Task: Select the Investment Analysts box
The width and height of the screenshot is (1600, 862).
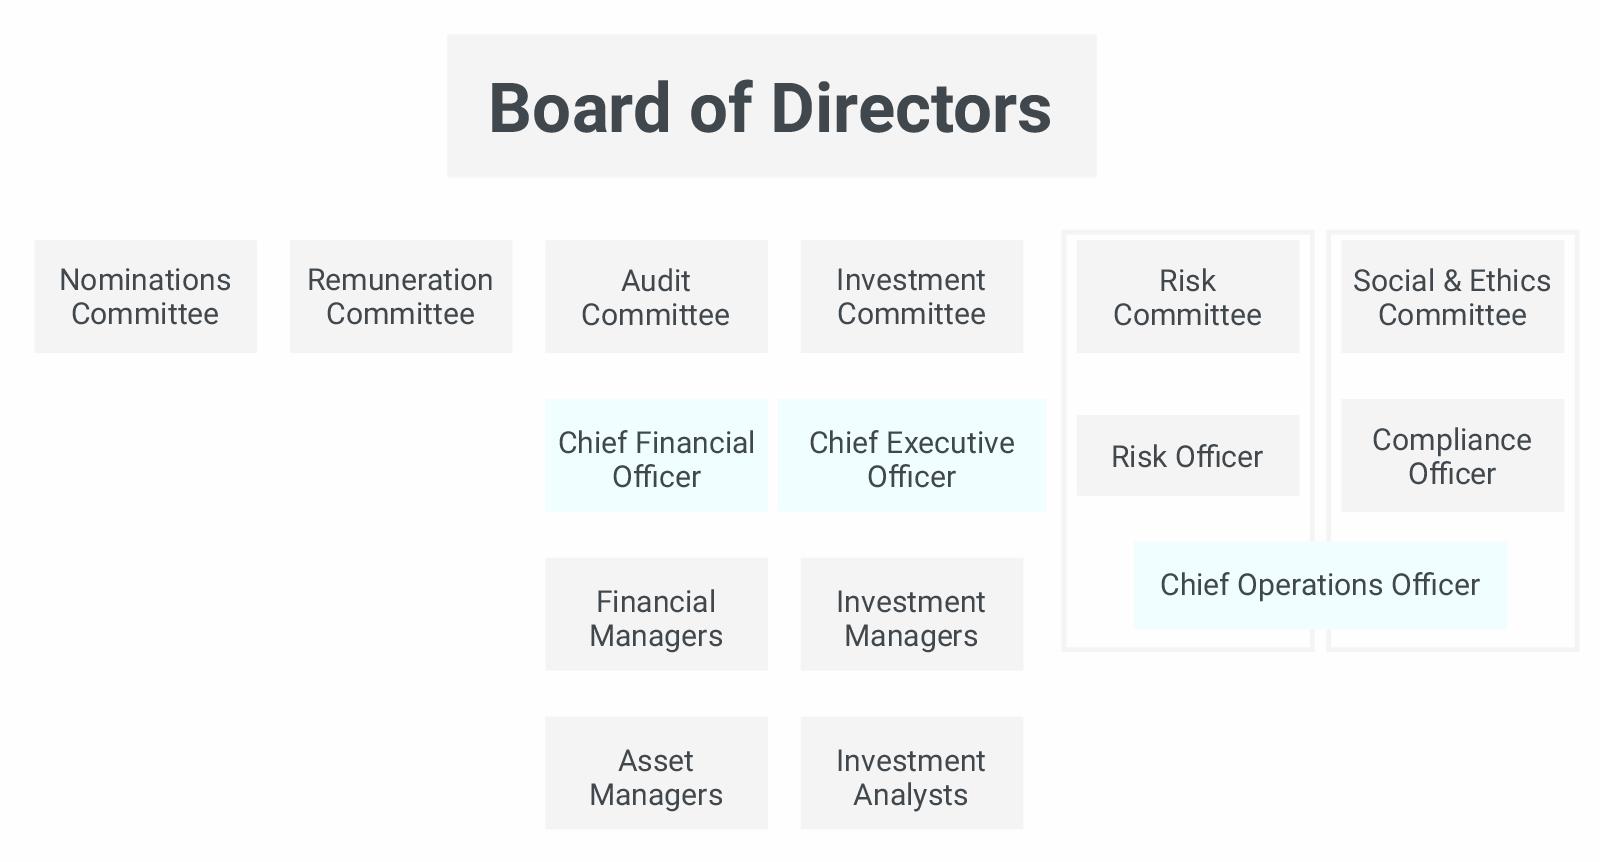Action: pos(911,773)
